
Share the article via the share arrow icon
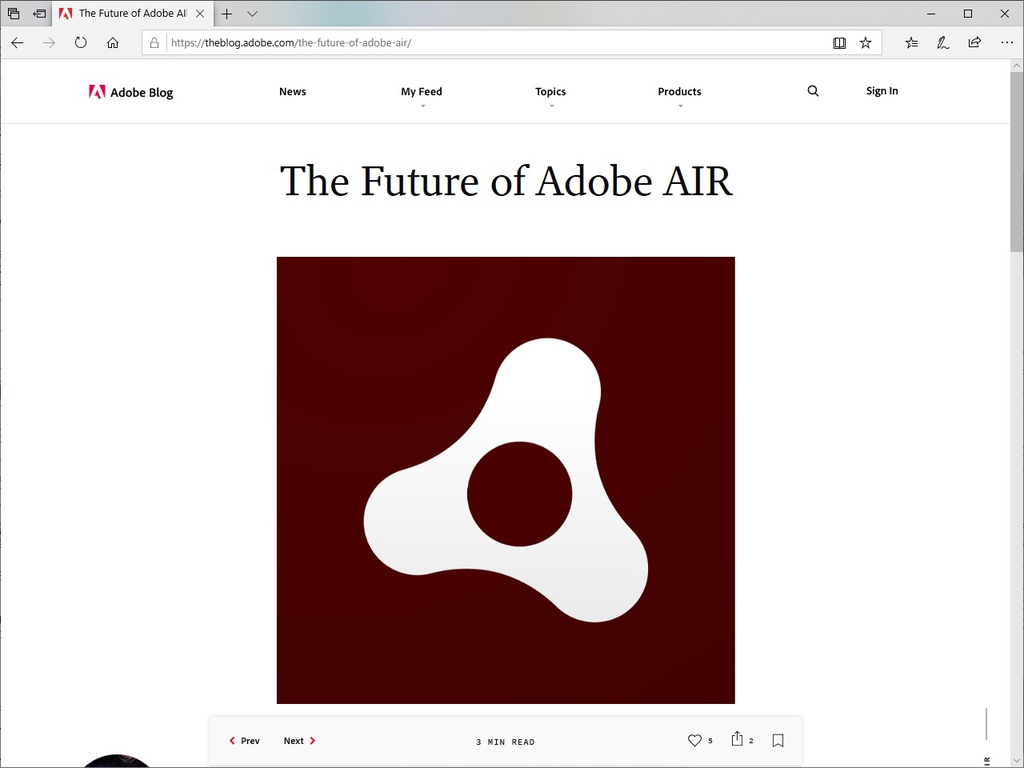click(x=738, y=739)
